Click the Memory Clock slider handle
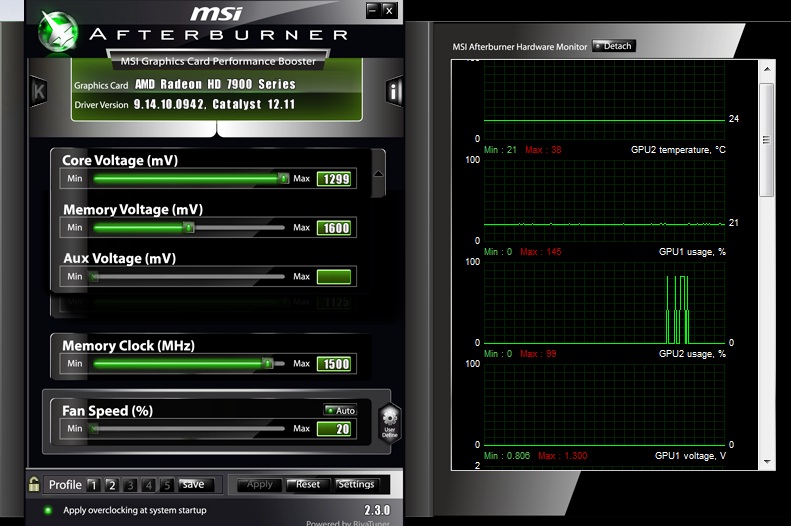 point(267,364)
